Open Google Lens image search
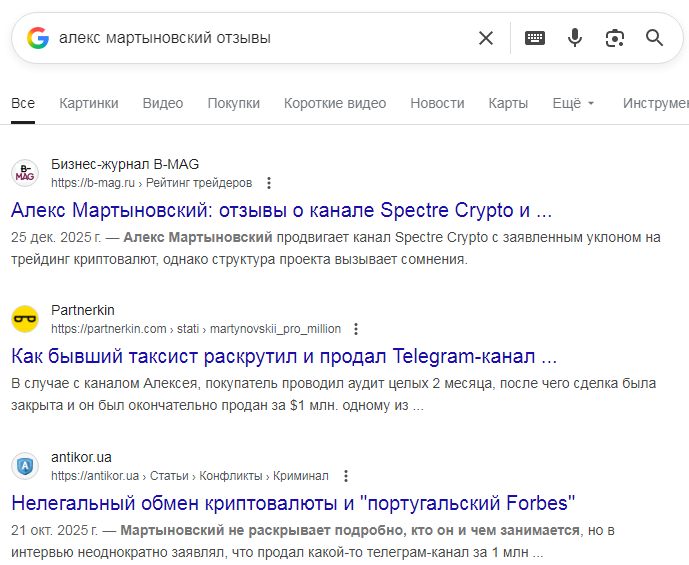The height and width of the screenshot is (565, 689). 614,38
